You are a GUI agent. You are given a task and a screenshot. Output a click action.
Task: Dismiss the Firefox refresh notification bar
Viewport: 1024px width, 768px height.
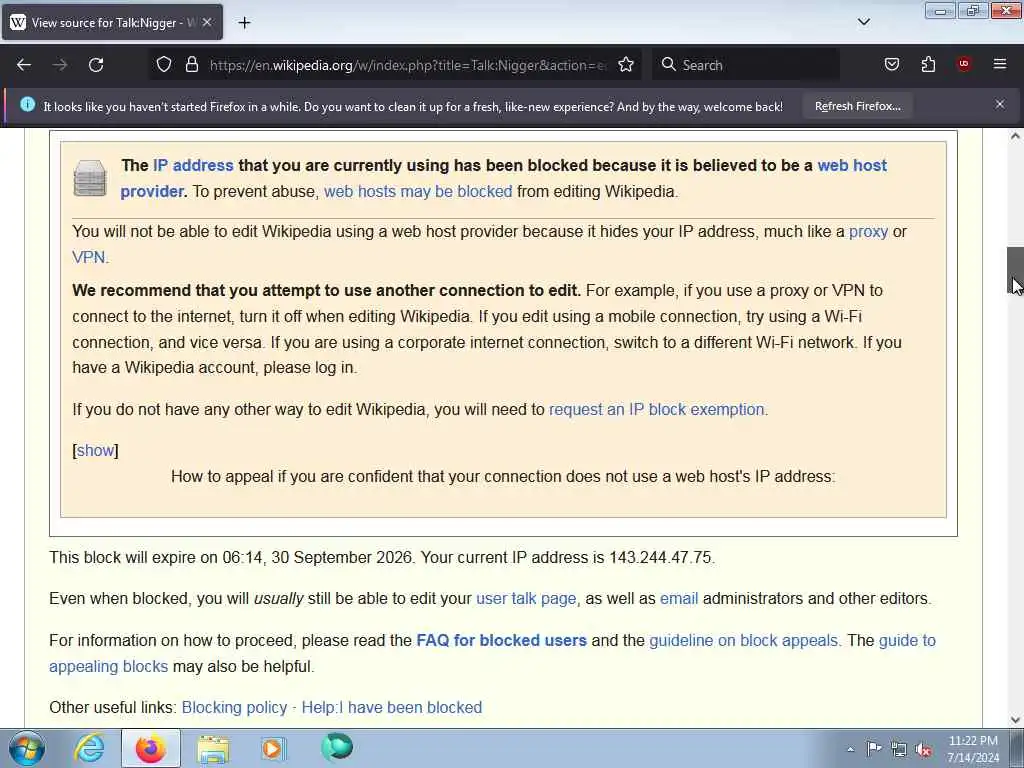1000,104
